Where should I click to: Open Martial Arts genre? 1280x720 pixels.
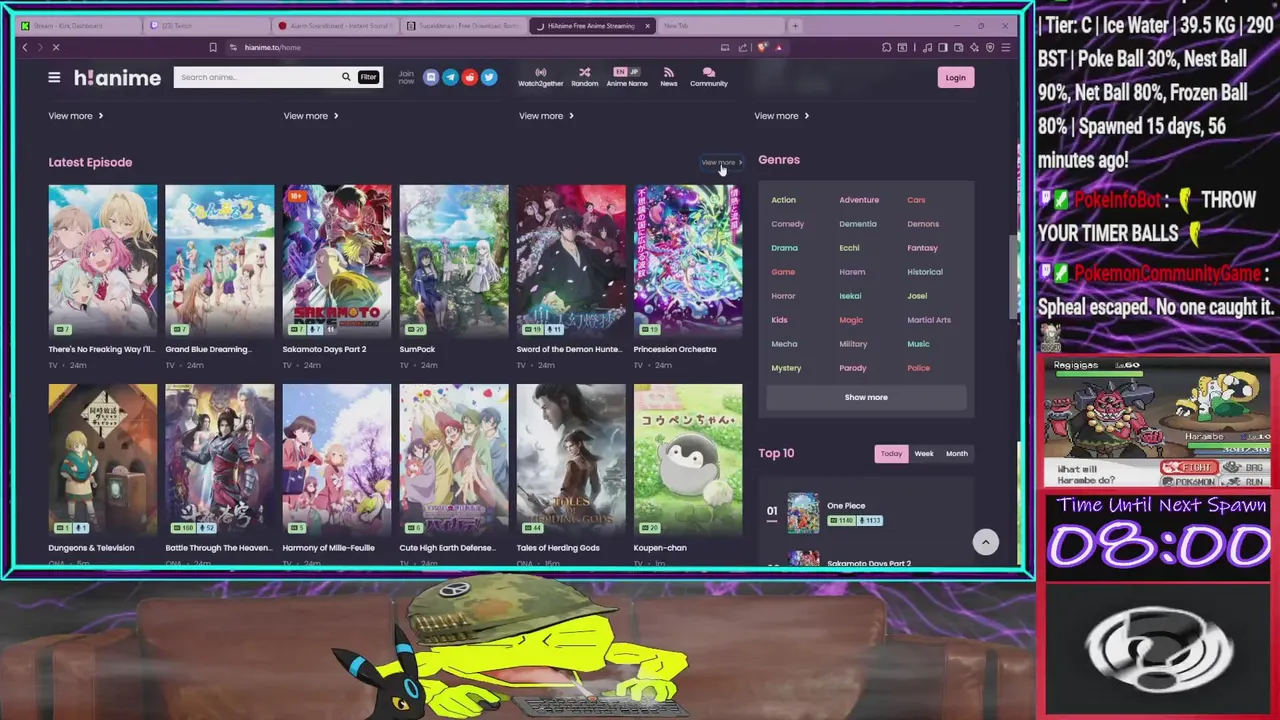coord(928,320)
